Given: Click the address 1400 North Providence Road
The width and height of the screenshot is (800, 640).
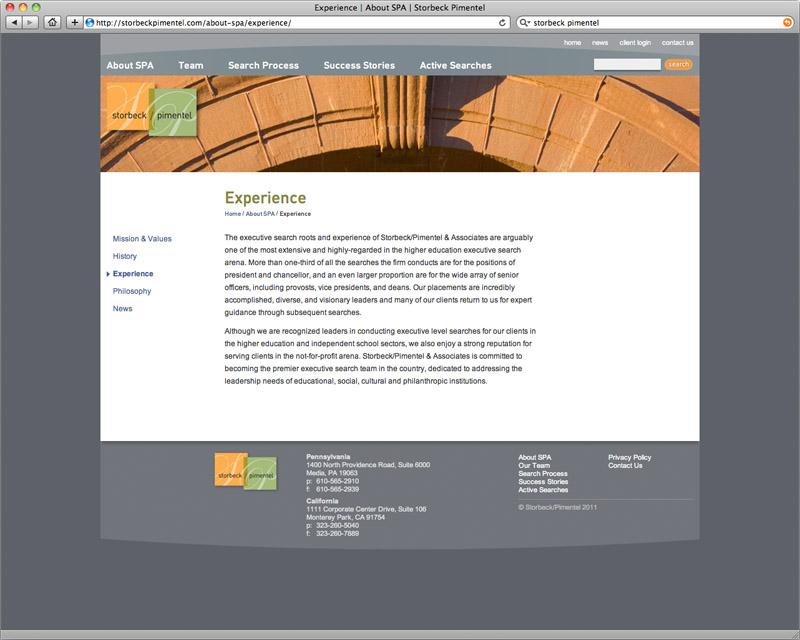Looking at the screenshot, I should coord(368,465).
